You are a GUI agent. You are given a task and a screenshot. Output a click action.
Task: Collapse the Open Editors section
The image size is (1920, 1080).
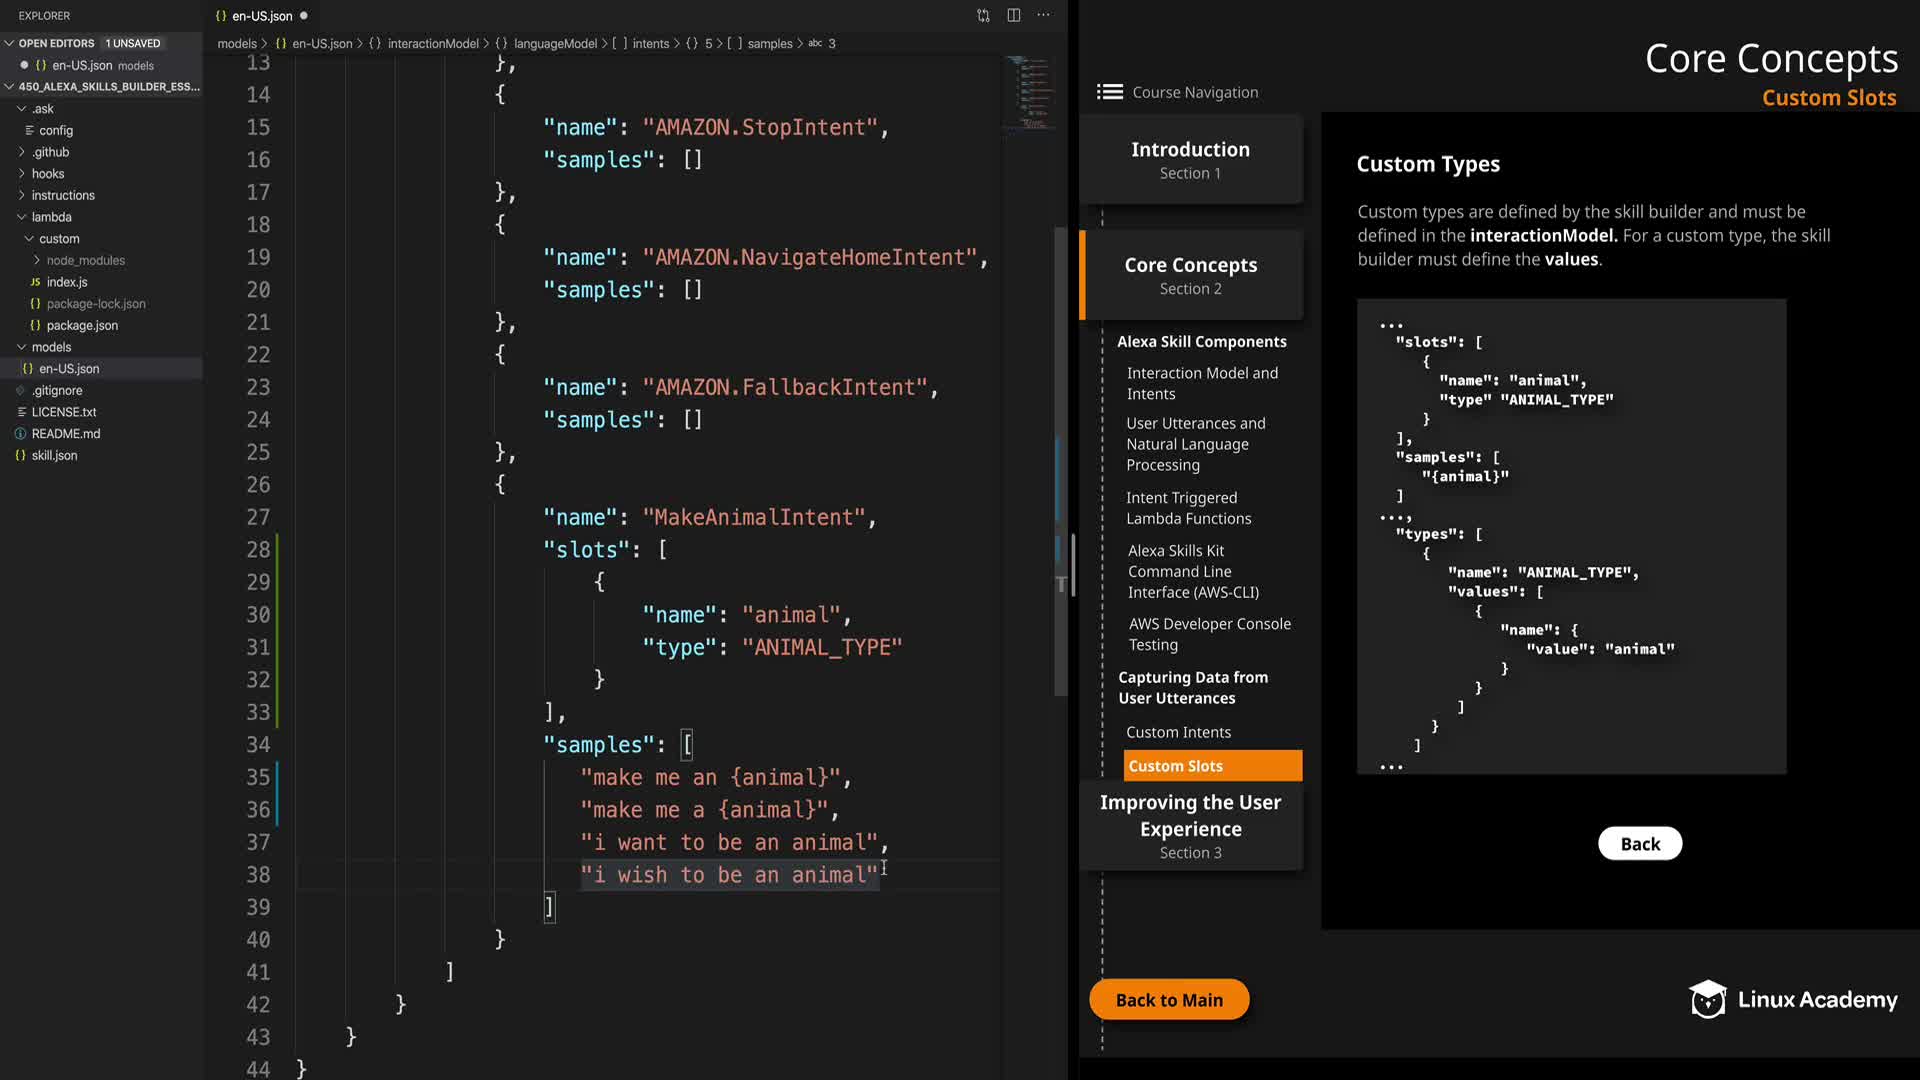[55, 43]
